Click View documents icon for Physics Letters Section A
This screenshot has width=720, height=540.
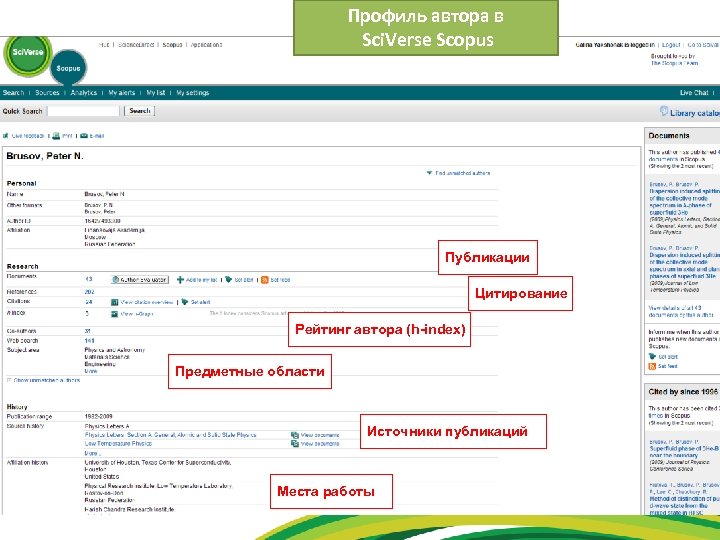pyautogui.click(x=295, y=435)
